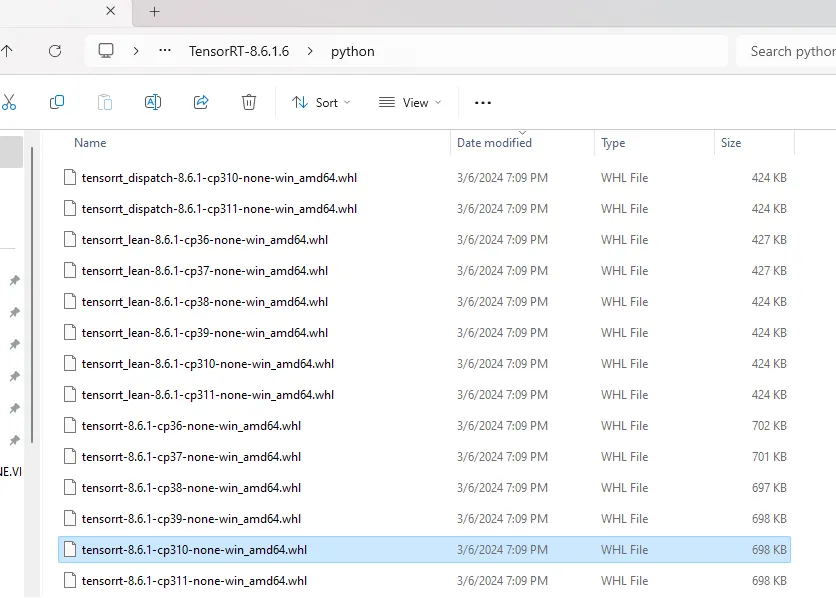Select tensorrt_lean-8.6.1-cp310-none-win_amd64.whl

424,363
